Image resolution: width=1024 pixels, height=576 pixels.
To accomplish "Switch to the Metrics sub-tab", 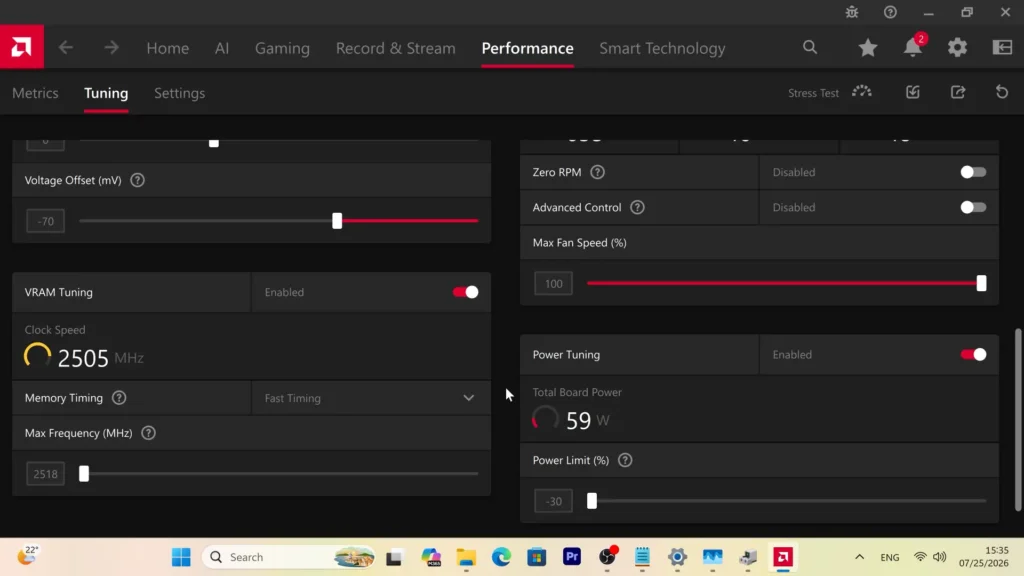I will click(x=35, y=93).
